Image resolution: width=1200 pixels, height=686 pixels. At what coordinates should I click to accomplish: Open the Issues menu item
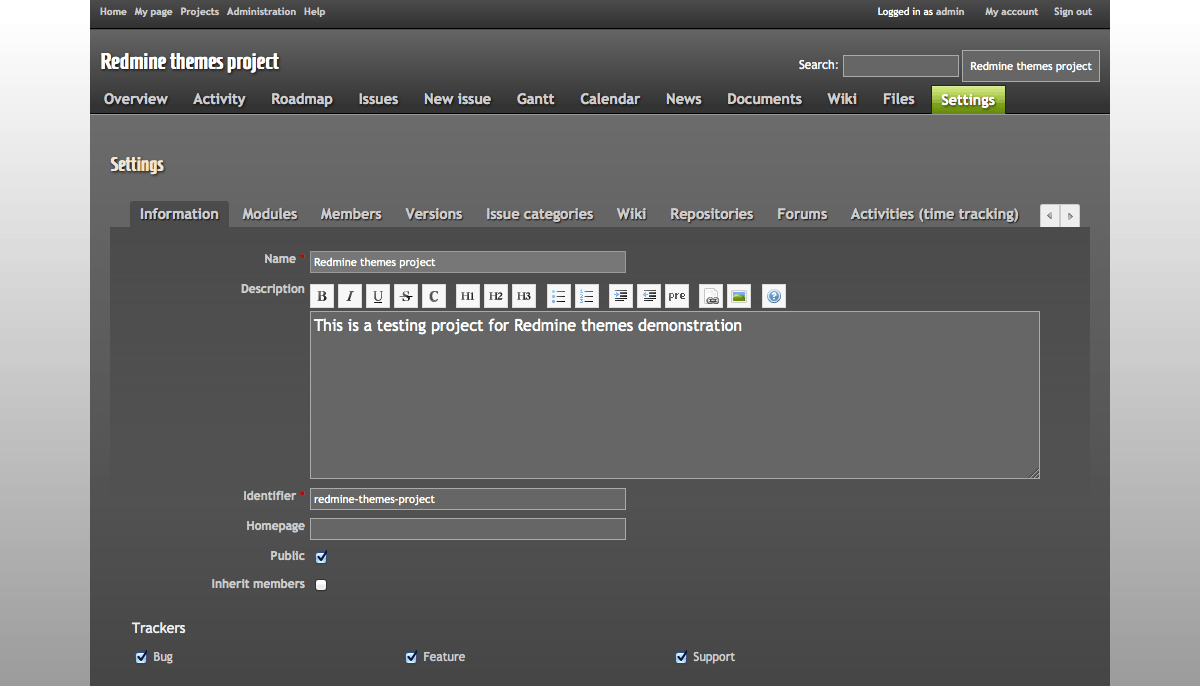coord(379,99)
